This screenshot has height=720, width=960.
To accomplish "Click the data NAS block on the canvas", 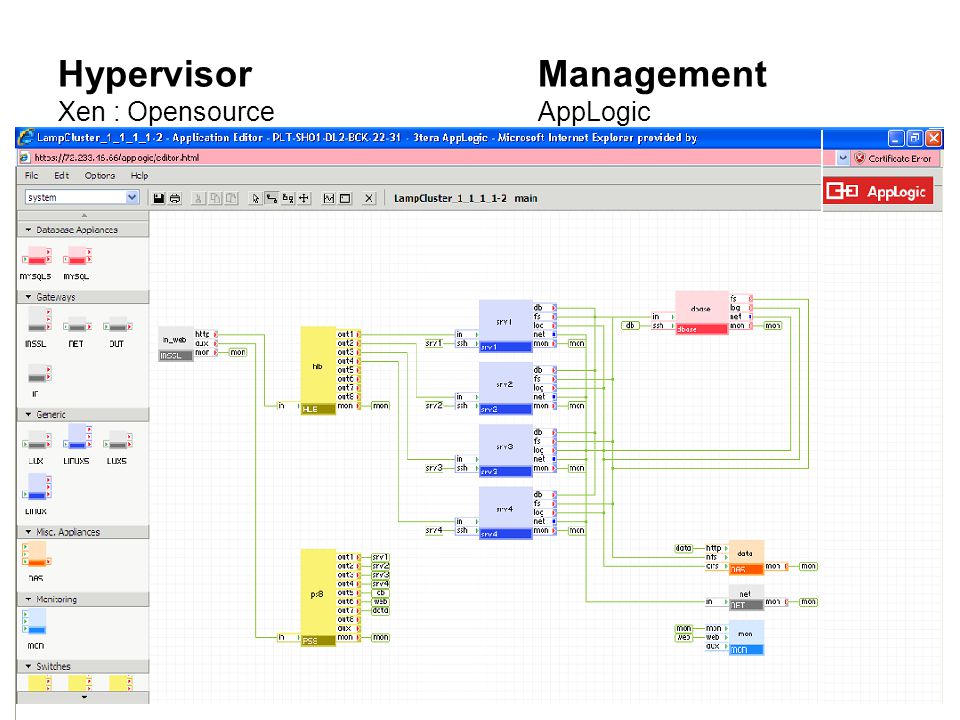I will [746, 557].
